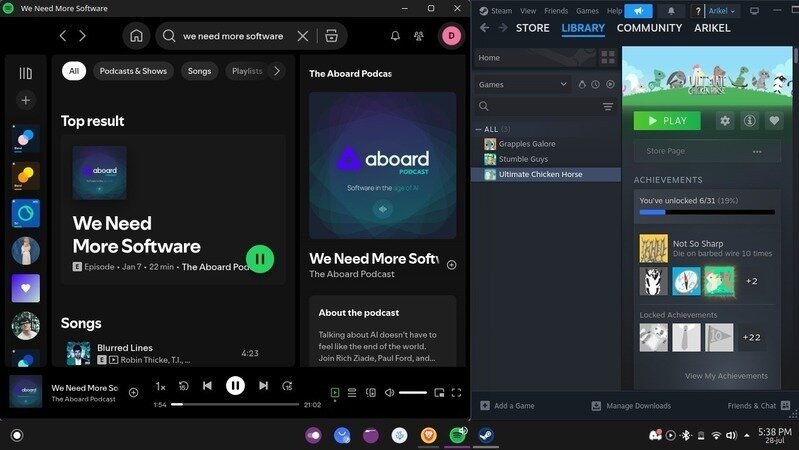This screenshot has height=450, width=799.
Task: Open Spotify Browse icon in search bar
Action: click(332, 36)
